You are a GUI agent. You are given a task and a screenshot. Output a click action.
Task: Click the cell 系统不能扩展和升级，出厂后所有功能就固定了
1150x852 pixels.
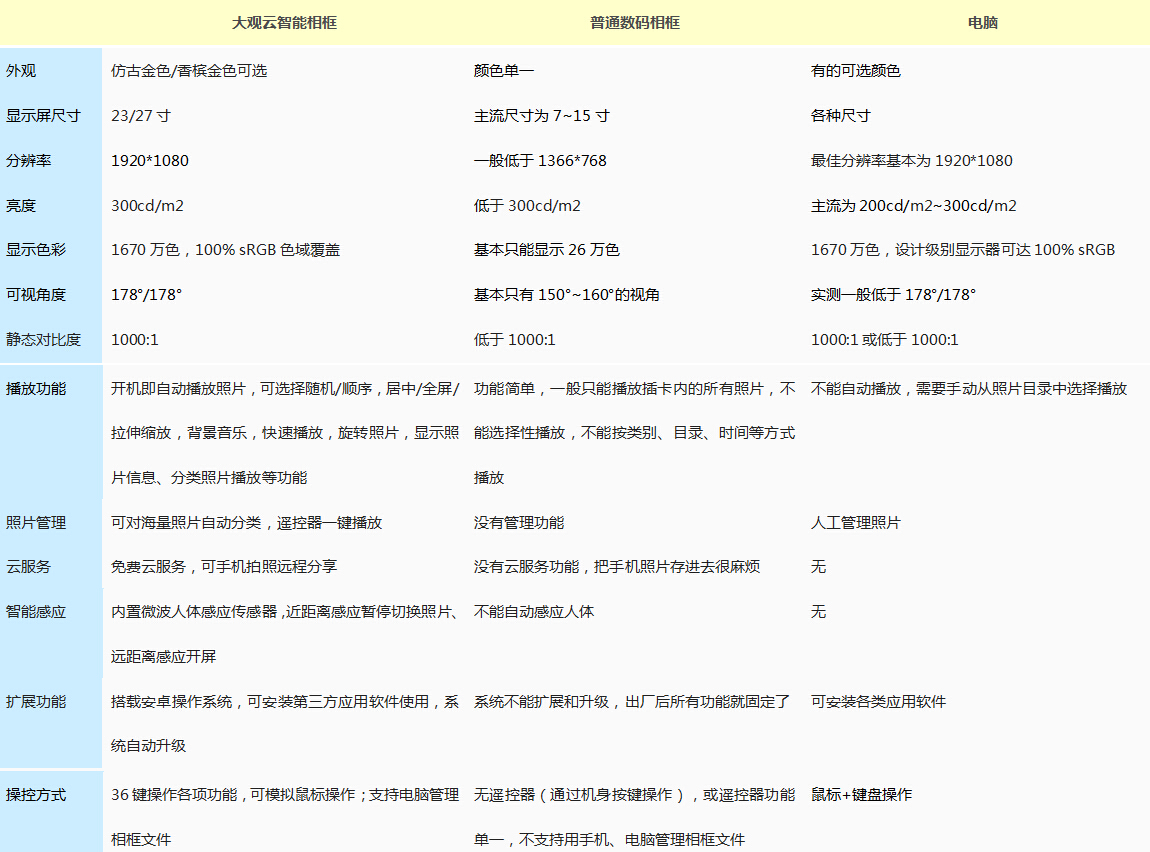click(631, 702)
